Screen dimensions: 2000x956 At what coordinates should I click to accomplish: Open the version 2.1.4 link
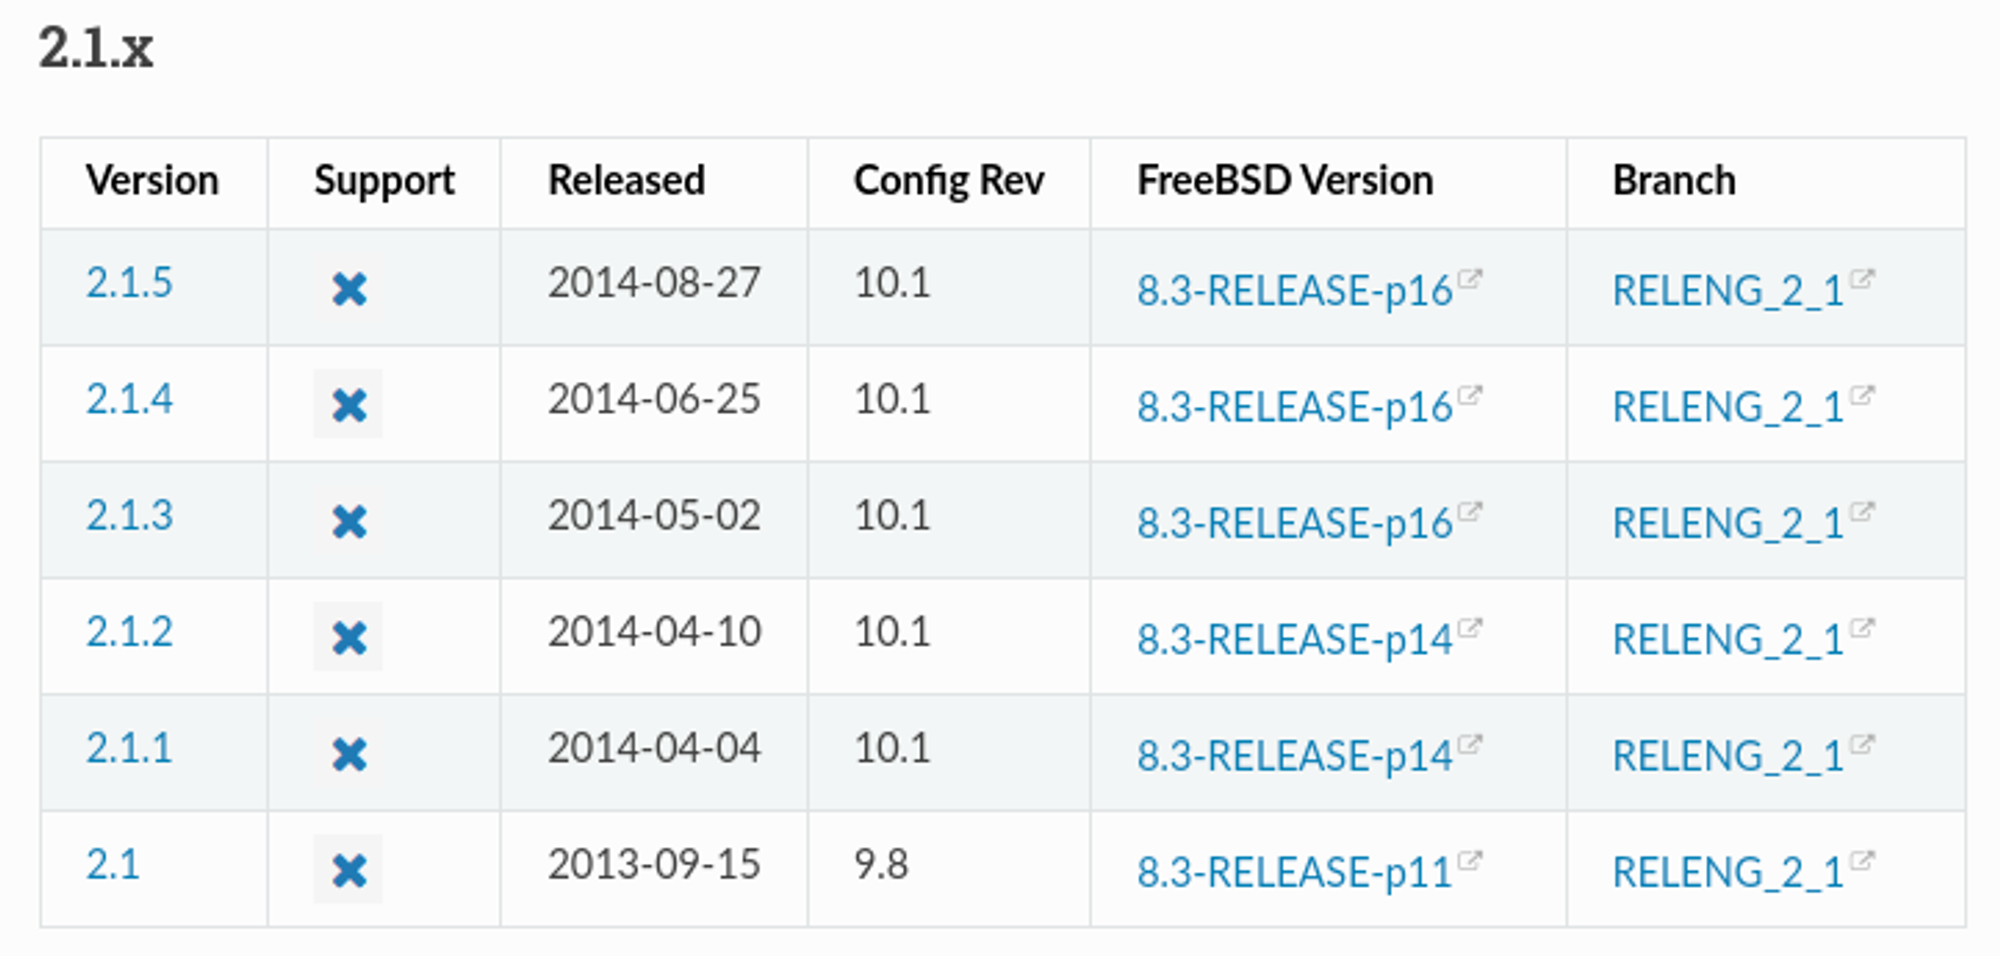tap(129, 399)
